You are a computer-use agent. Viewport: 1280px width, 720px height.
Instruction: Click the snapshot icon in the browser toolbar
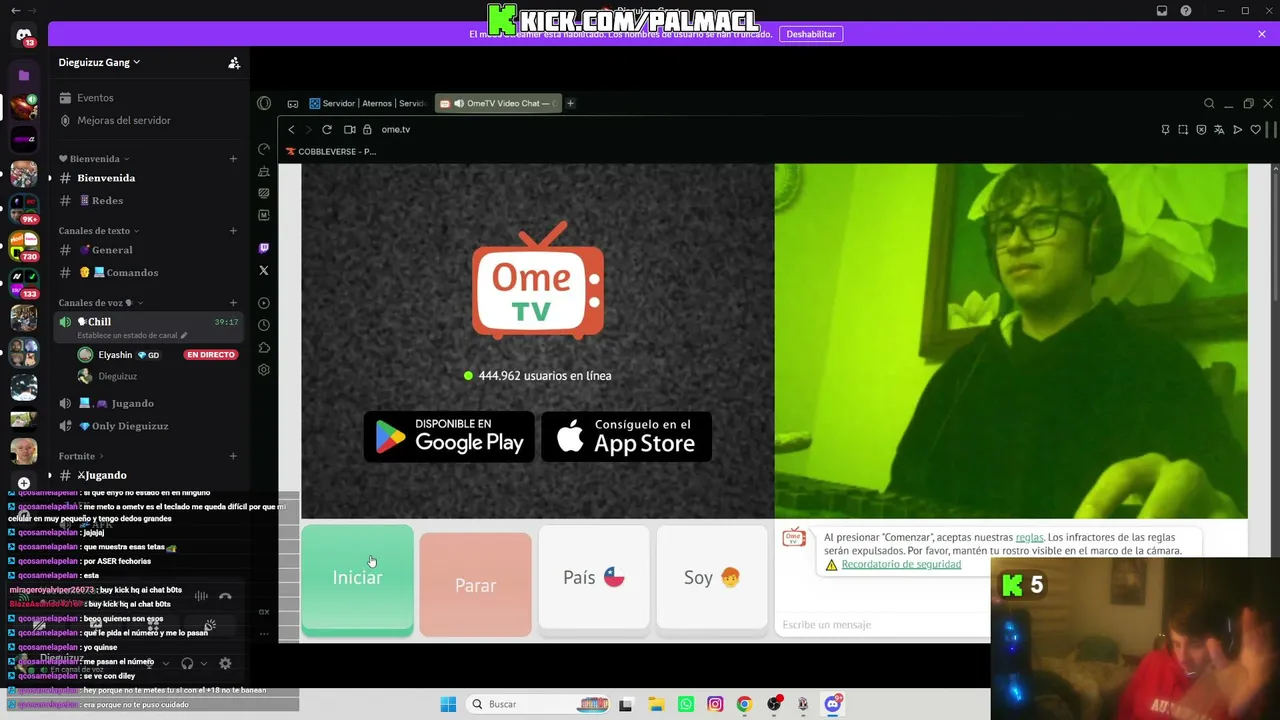pyautogui.click(x=1183, y=130)
